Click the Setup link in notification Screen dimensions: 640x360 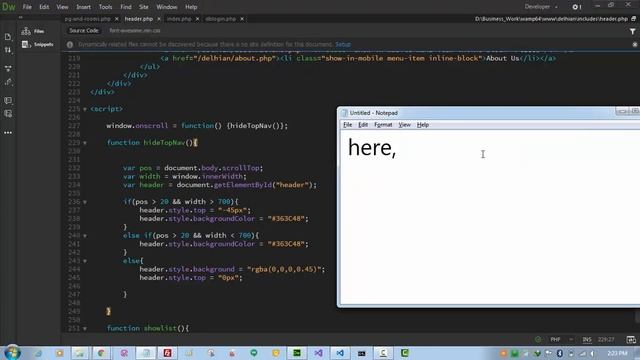pos(343,44)
